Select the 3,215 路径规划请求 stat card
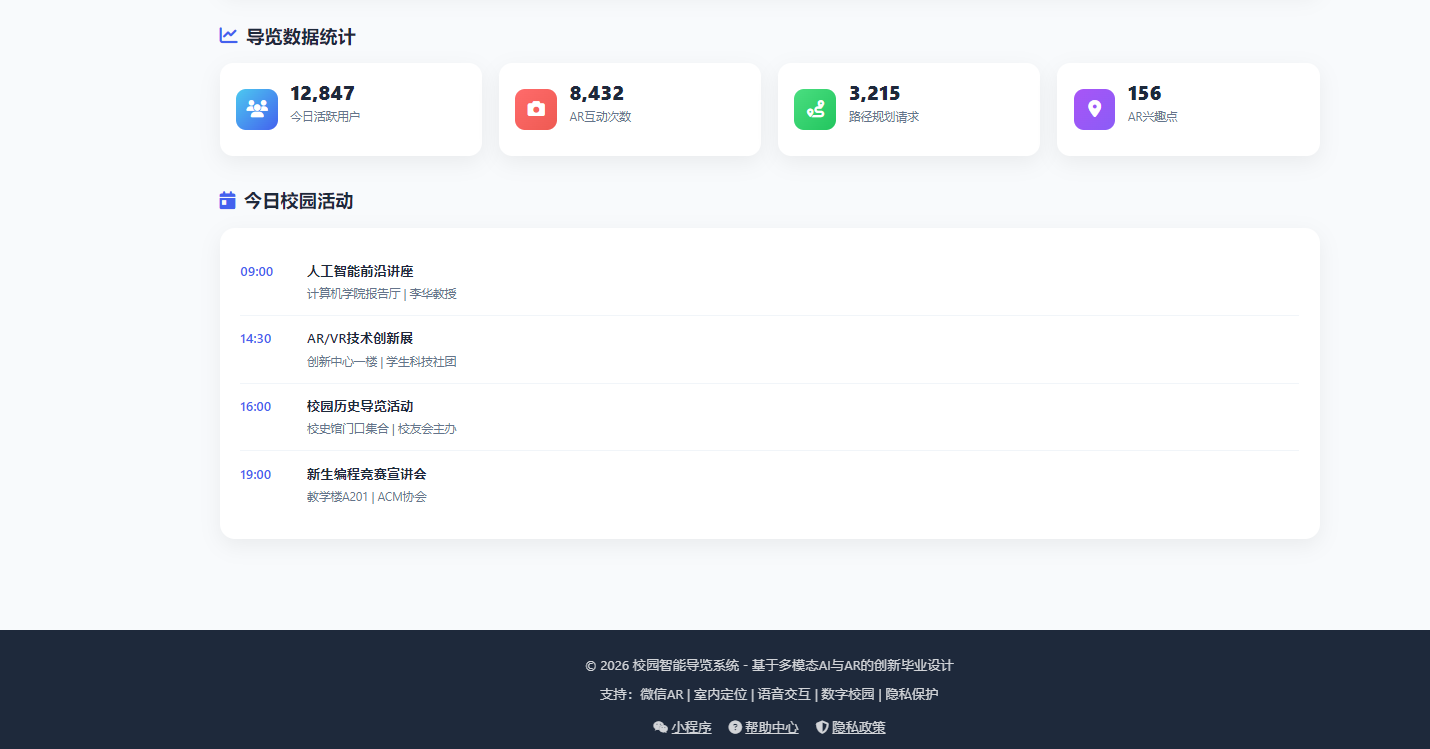 point(908,109)
